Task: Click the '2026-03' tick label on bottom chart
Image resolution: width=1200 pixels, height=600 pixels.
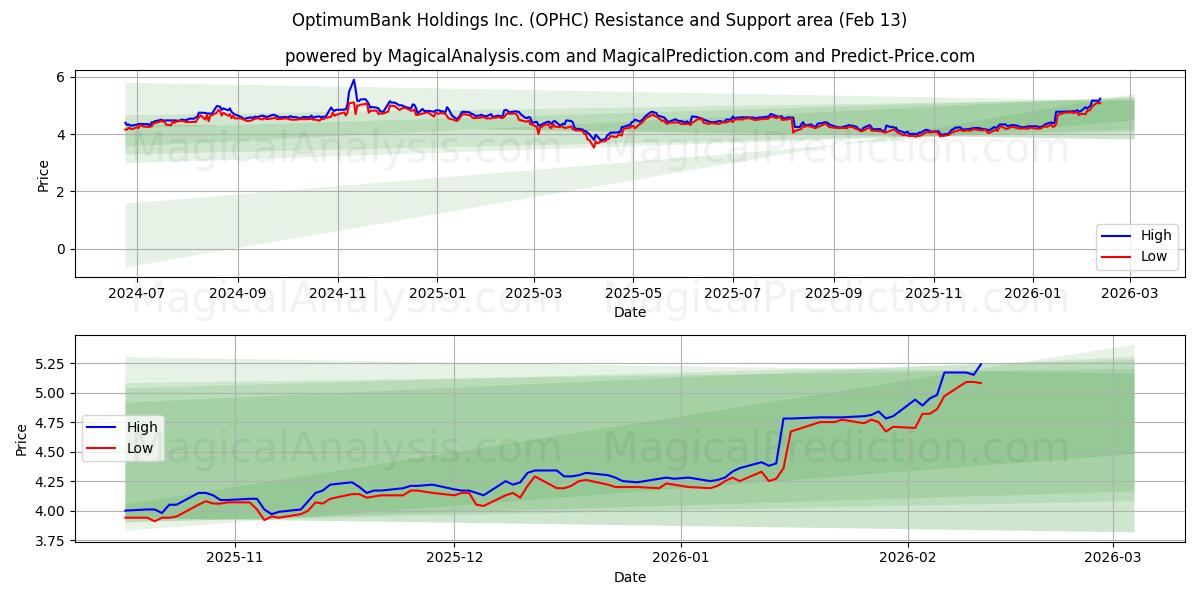Action: click(x=1113, y=558)
